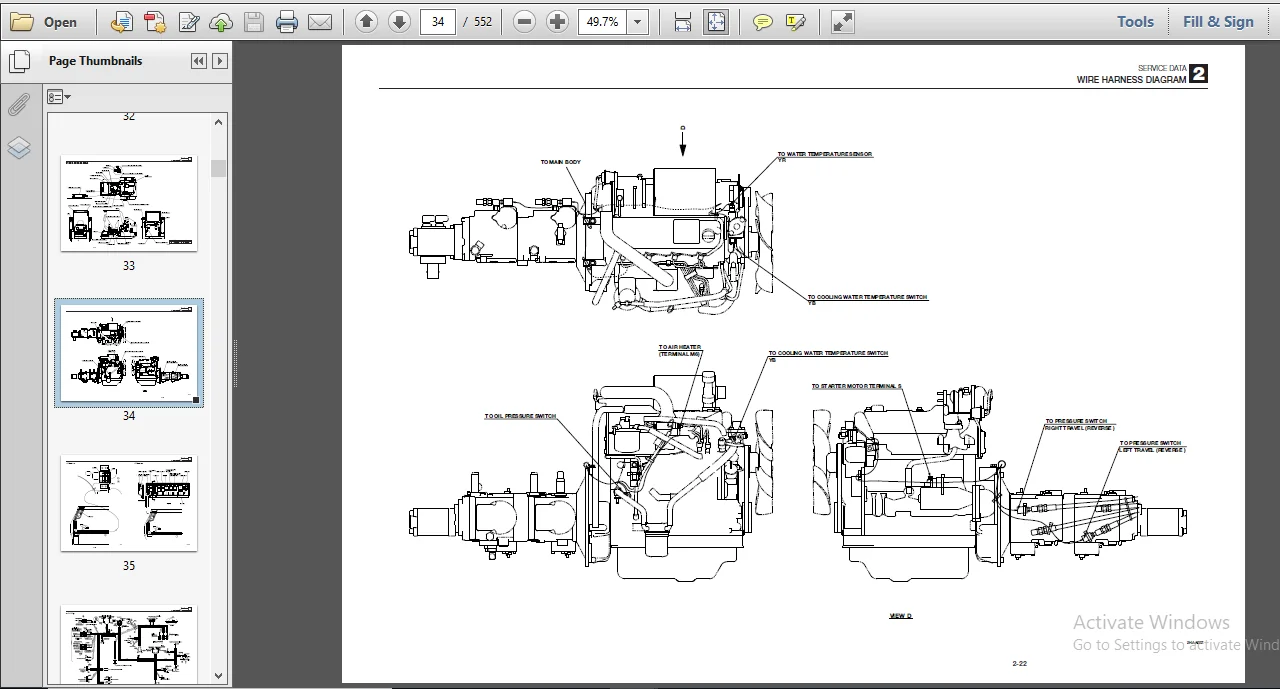This screenshot has height=689, width=1280.
Task: Select the partly visible page 36 thumbnail
Action: 129,644
